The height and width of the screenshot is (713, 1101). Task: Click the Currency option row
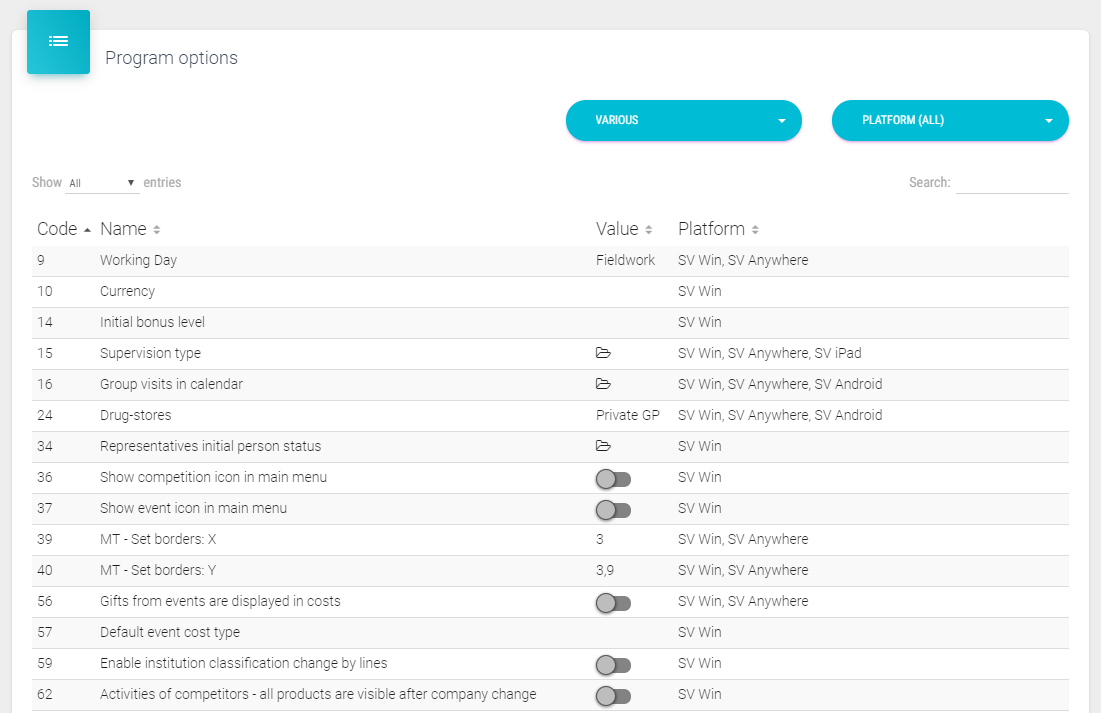(x=127, y=291)
